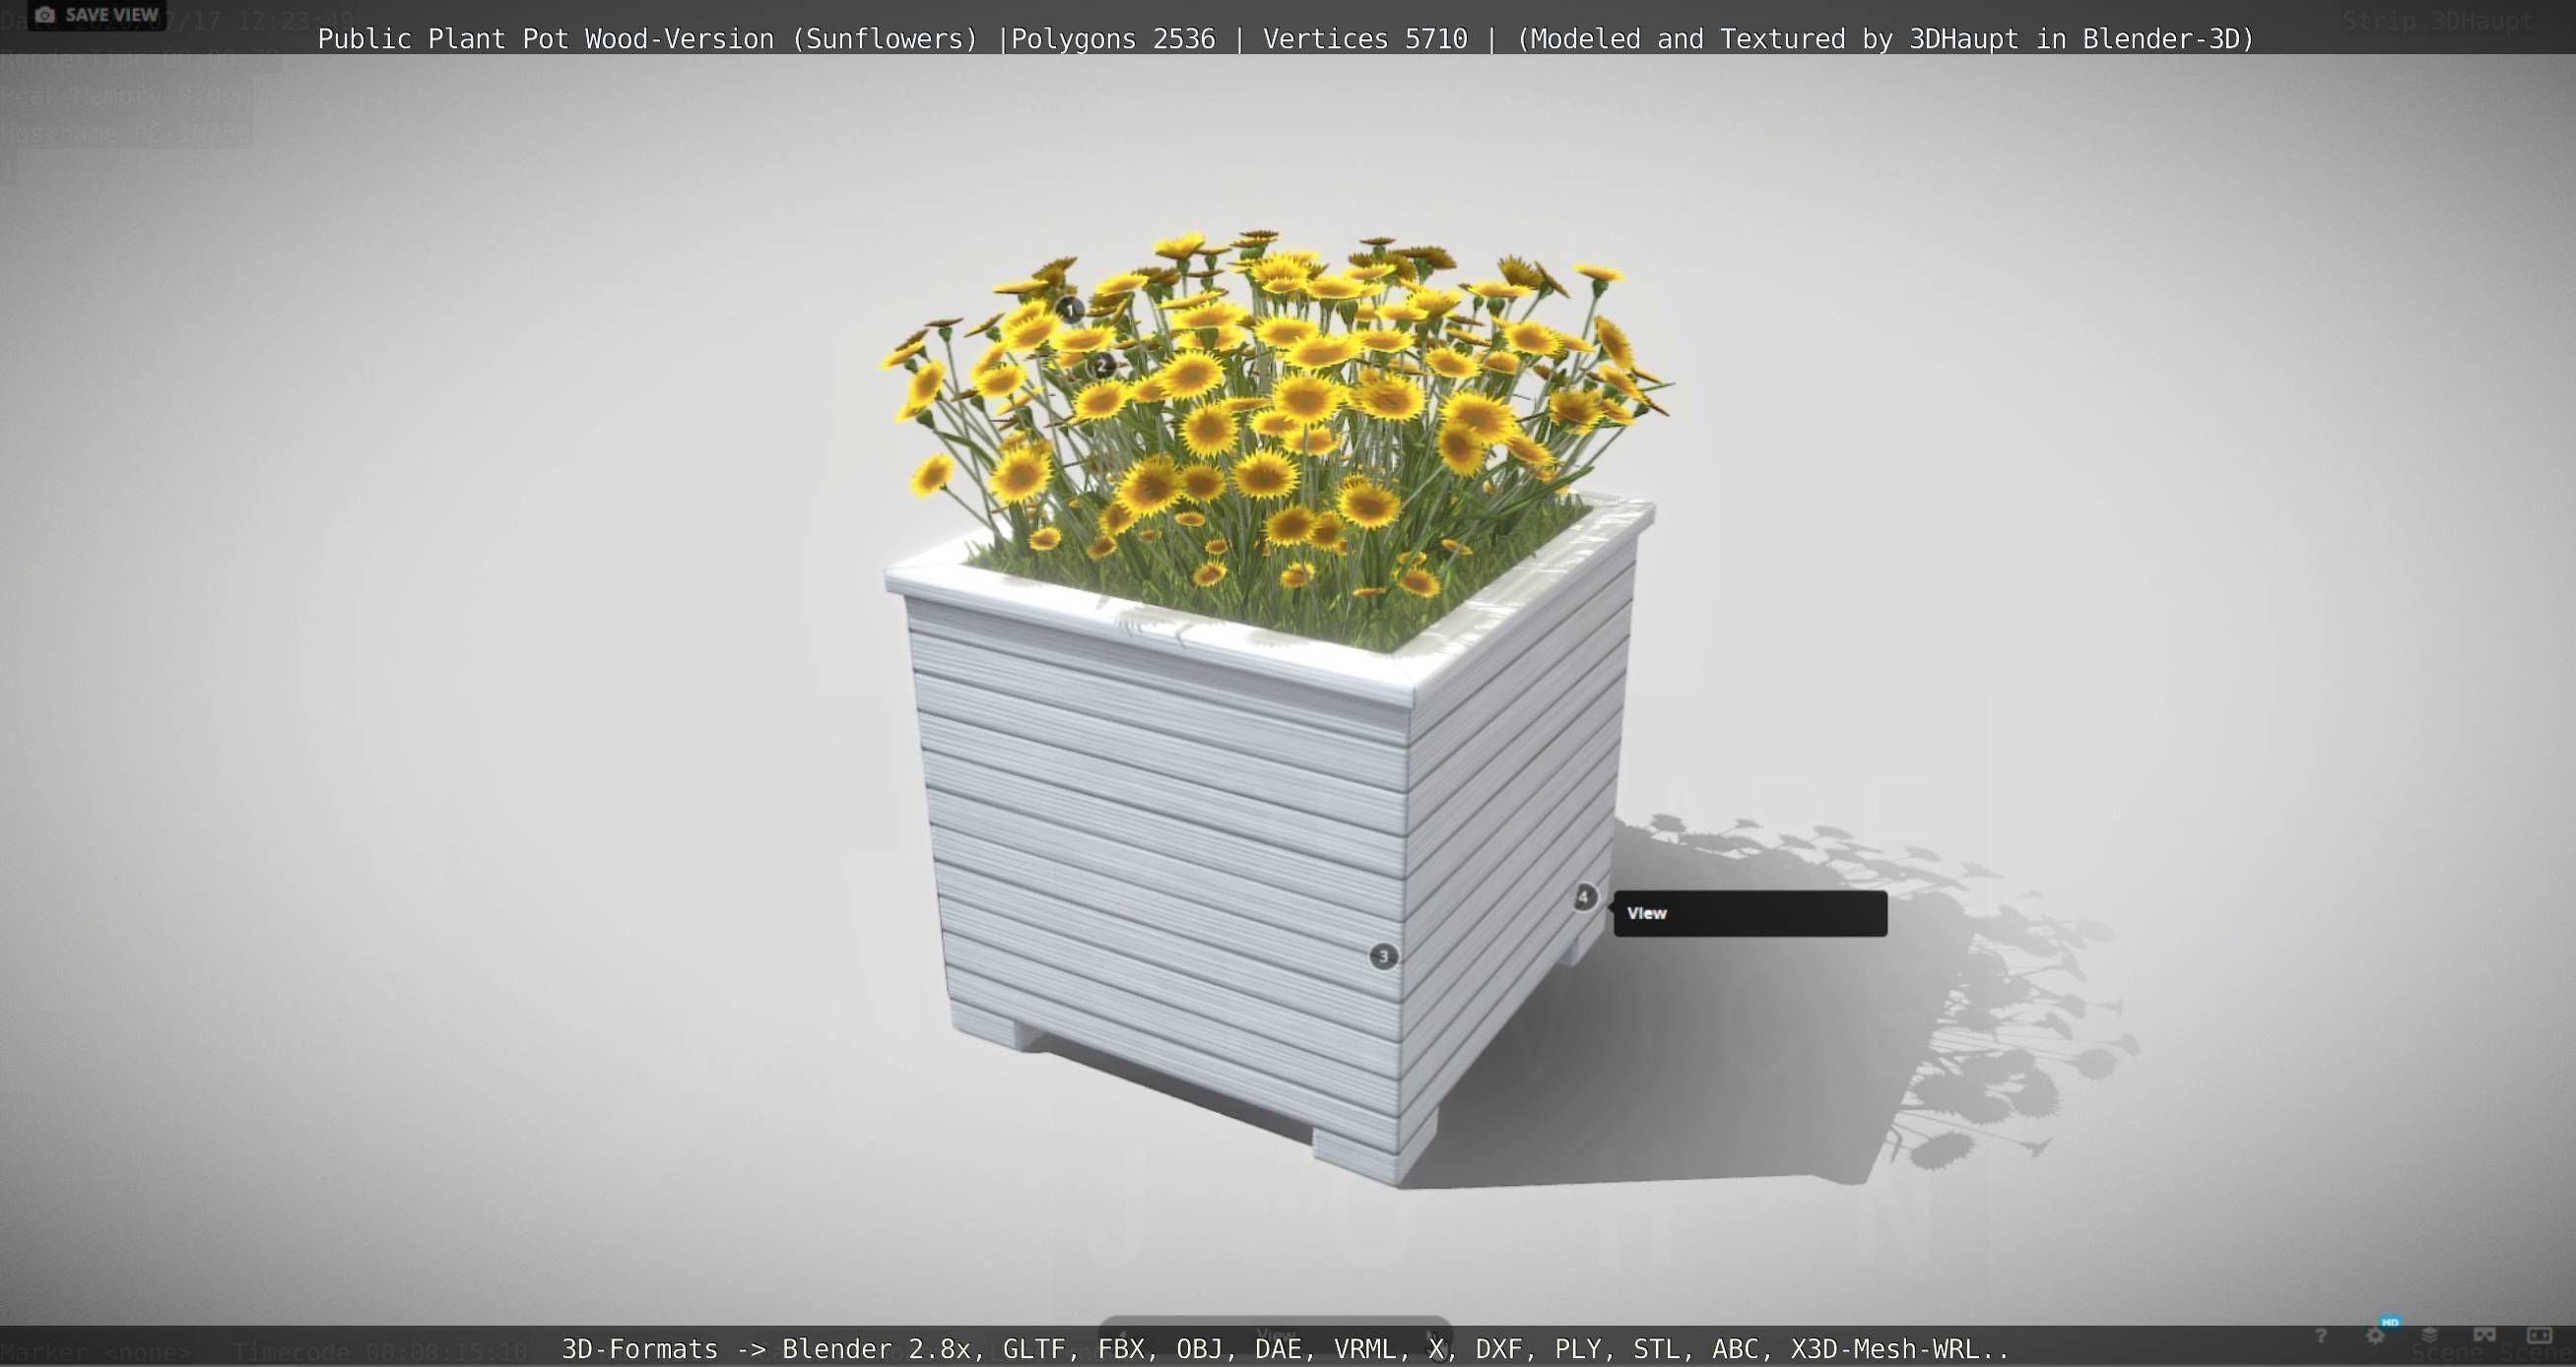Click annotation marker 4 beside the View tooltip
This screenshot has height=1367, width=2576.
[1583, 897]
